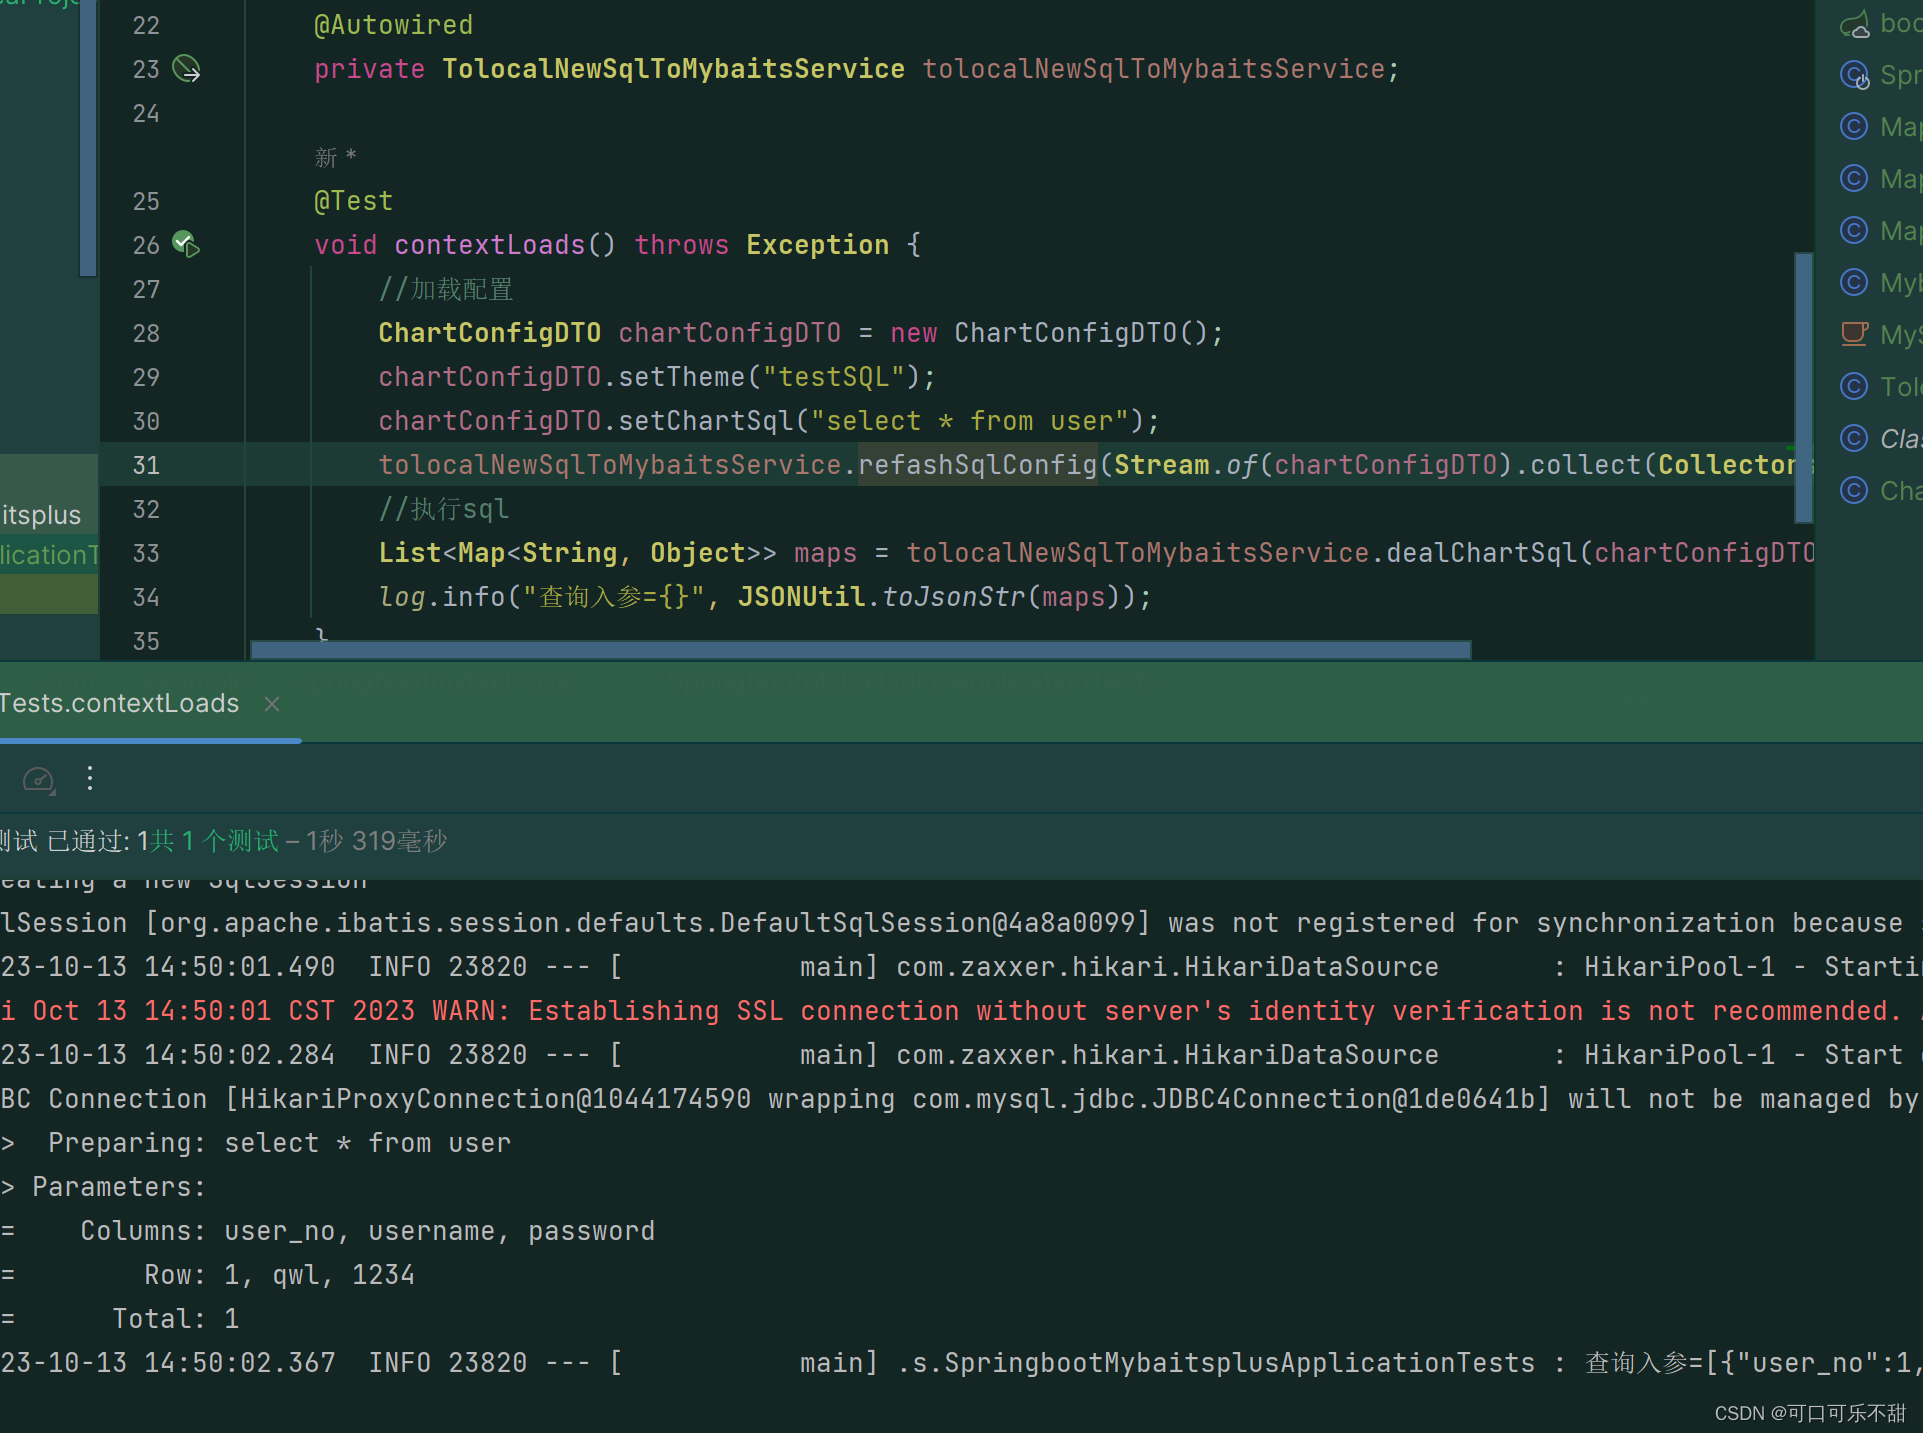Click line number 31 in the editor gutter
The height and width of the screenshot is (1433, 1923).
[x=146, y=464]
